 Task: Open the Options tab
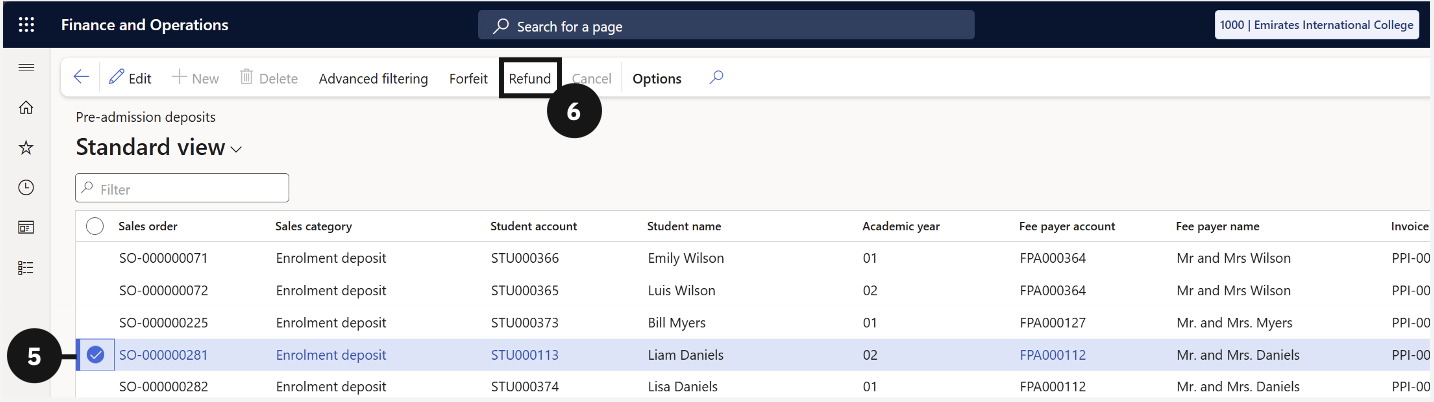tap(657, 79)
